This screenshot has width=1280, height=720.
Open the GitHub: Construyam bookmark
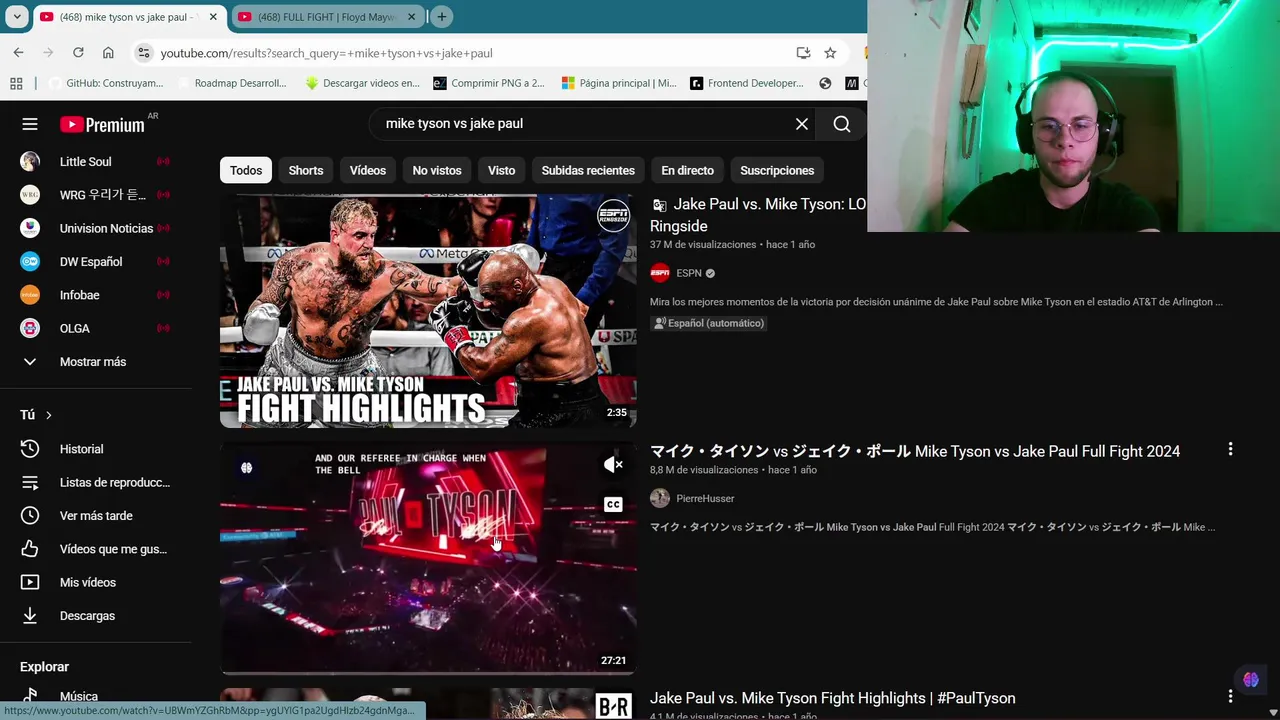[105, 83]
